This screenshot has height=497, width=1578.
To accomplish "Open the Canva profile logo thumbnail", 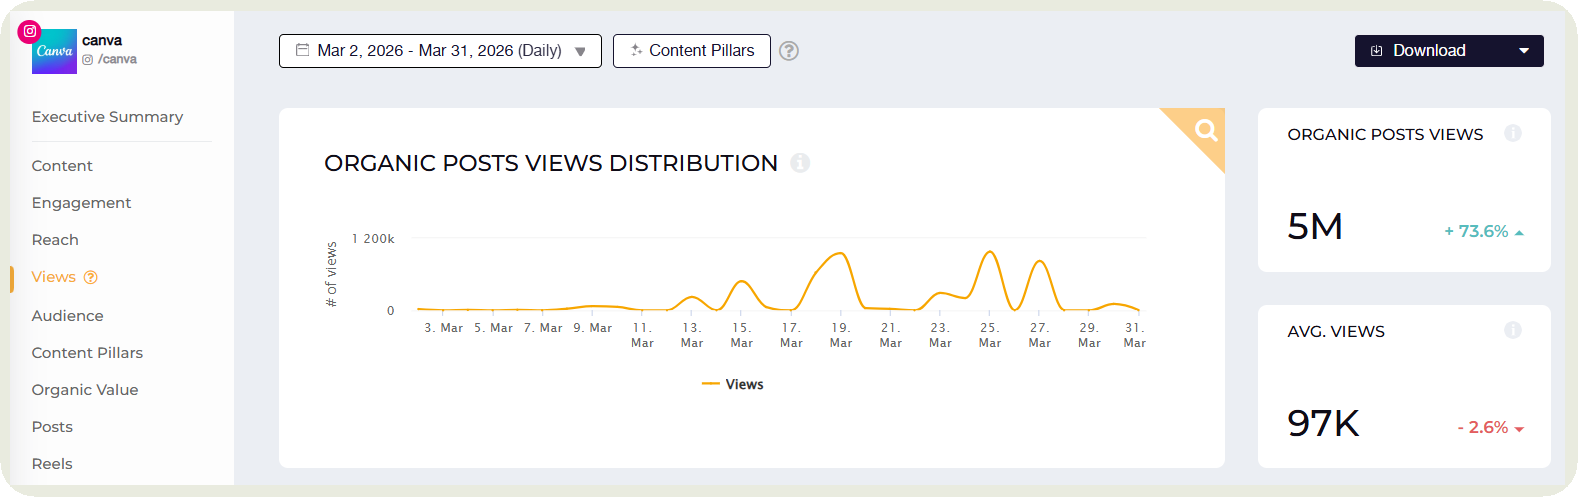I will tap(54, 51).
